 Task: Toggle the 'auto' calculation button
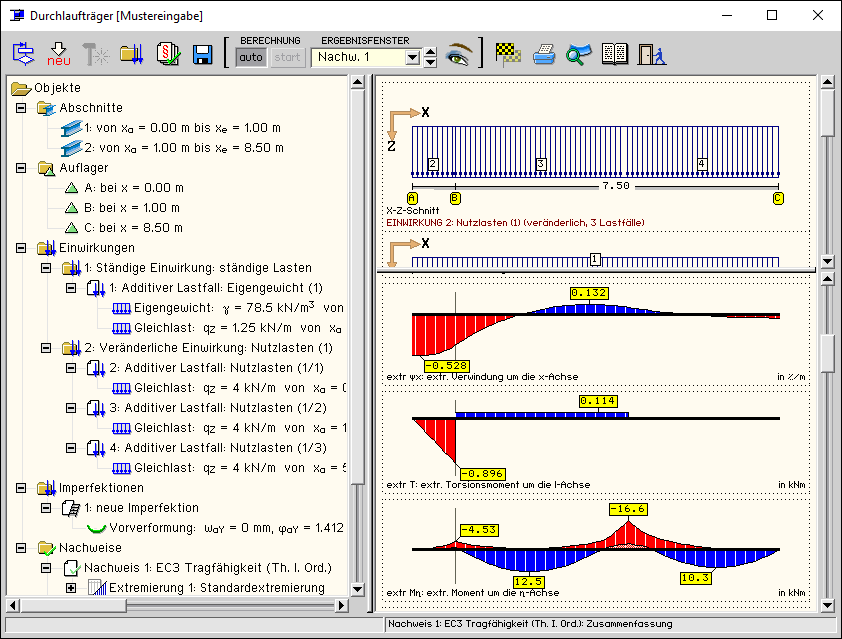click(252, 57)
